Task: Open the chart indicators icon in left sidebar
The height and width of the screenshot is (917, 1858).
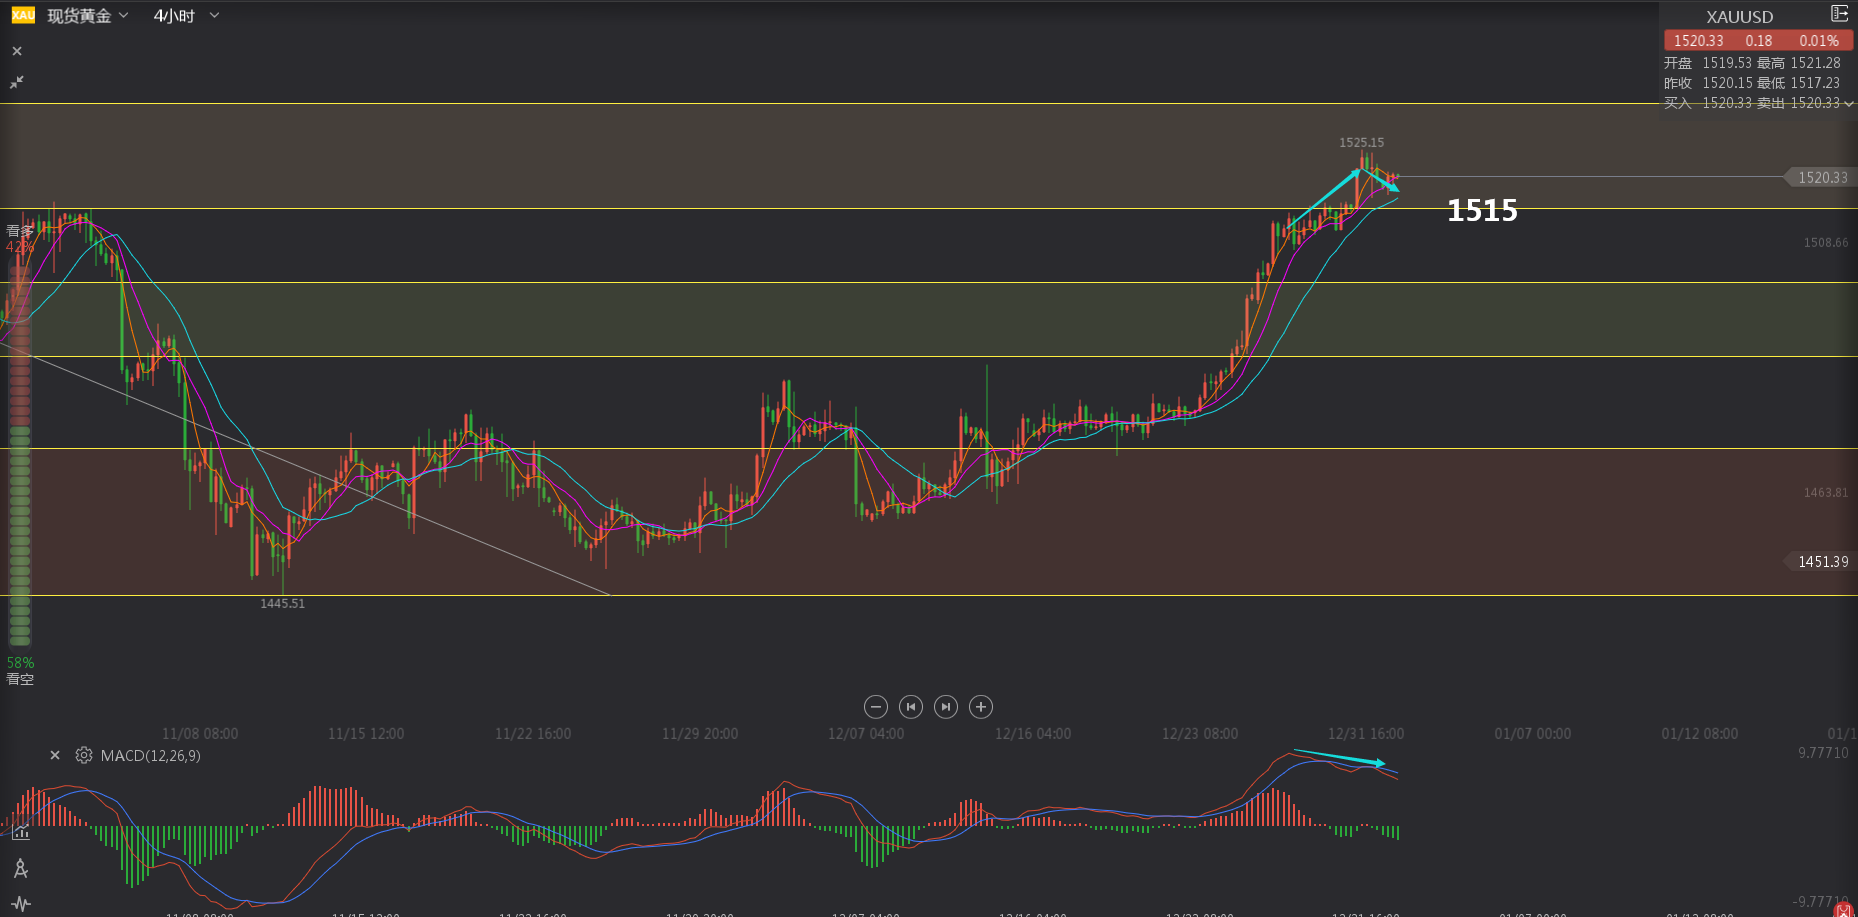Action: 21,832
